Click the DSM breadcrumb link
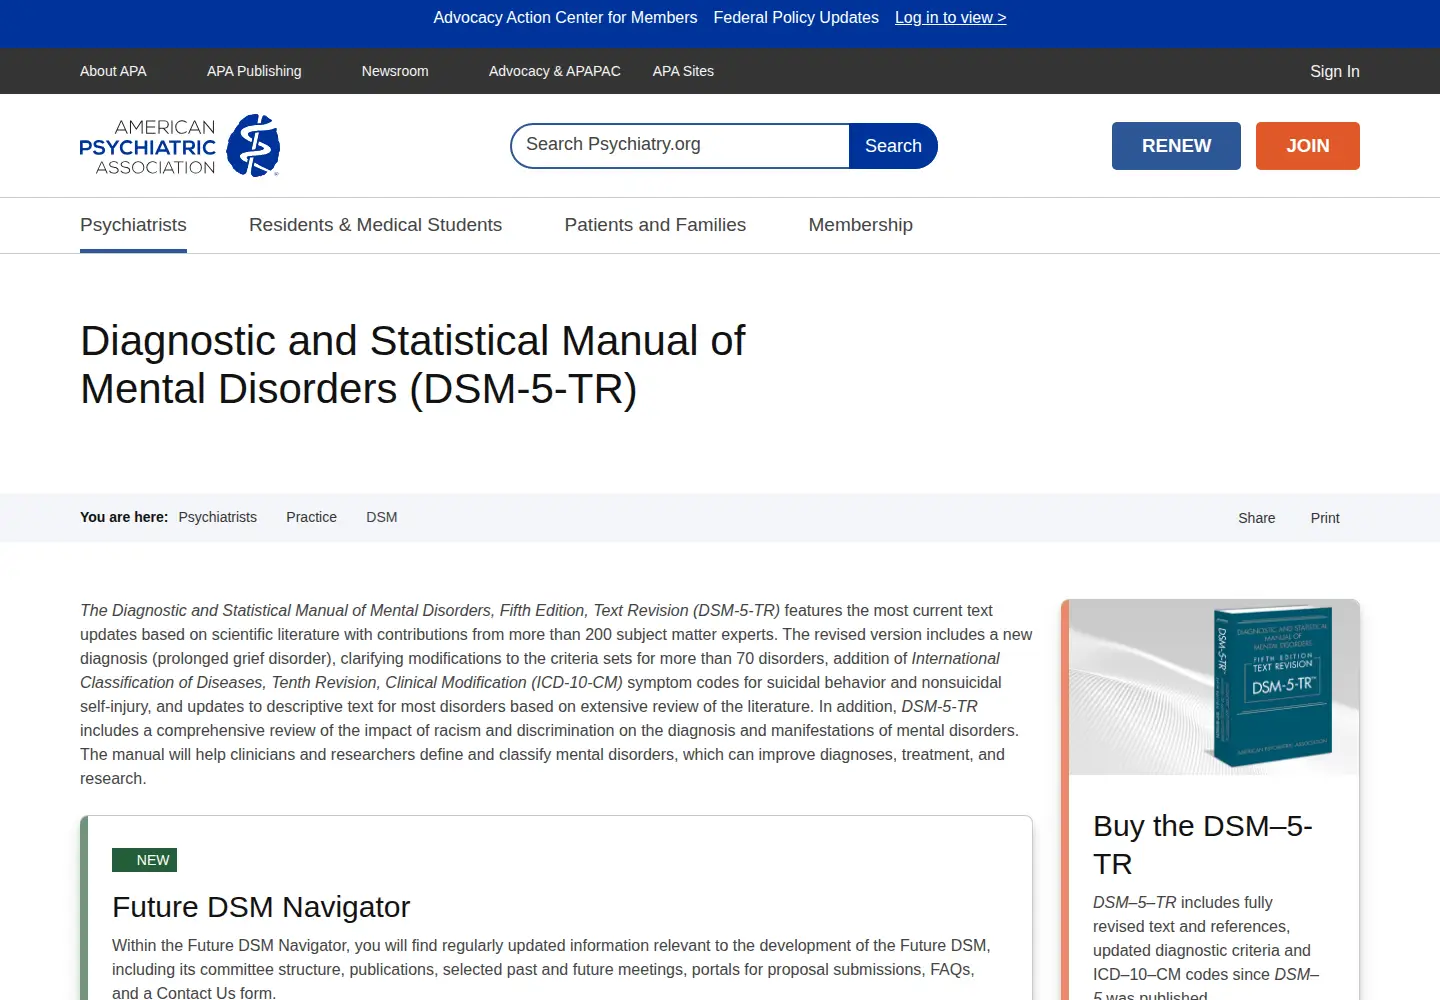Image resolution: width=1440 pixels, height=1000 pixels. pos(382,517)
